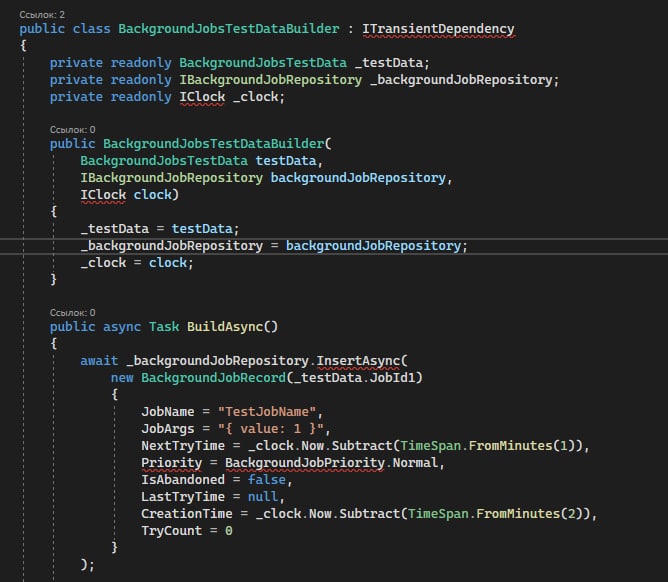
Task: Click _backgroundJobRepository in its readonly field declaration
Action: [461, 80]
